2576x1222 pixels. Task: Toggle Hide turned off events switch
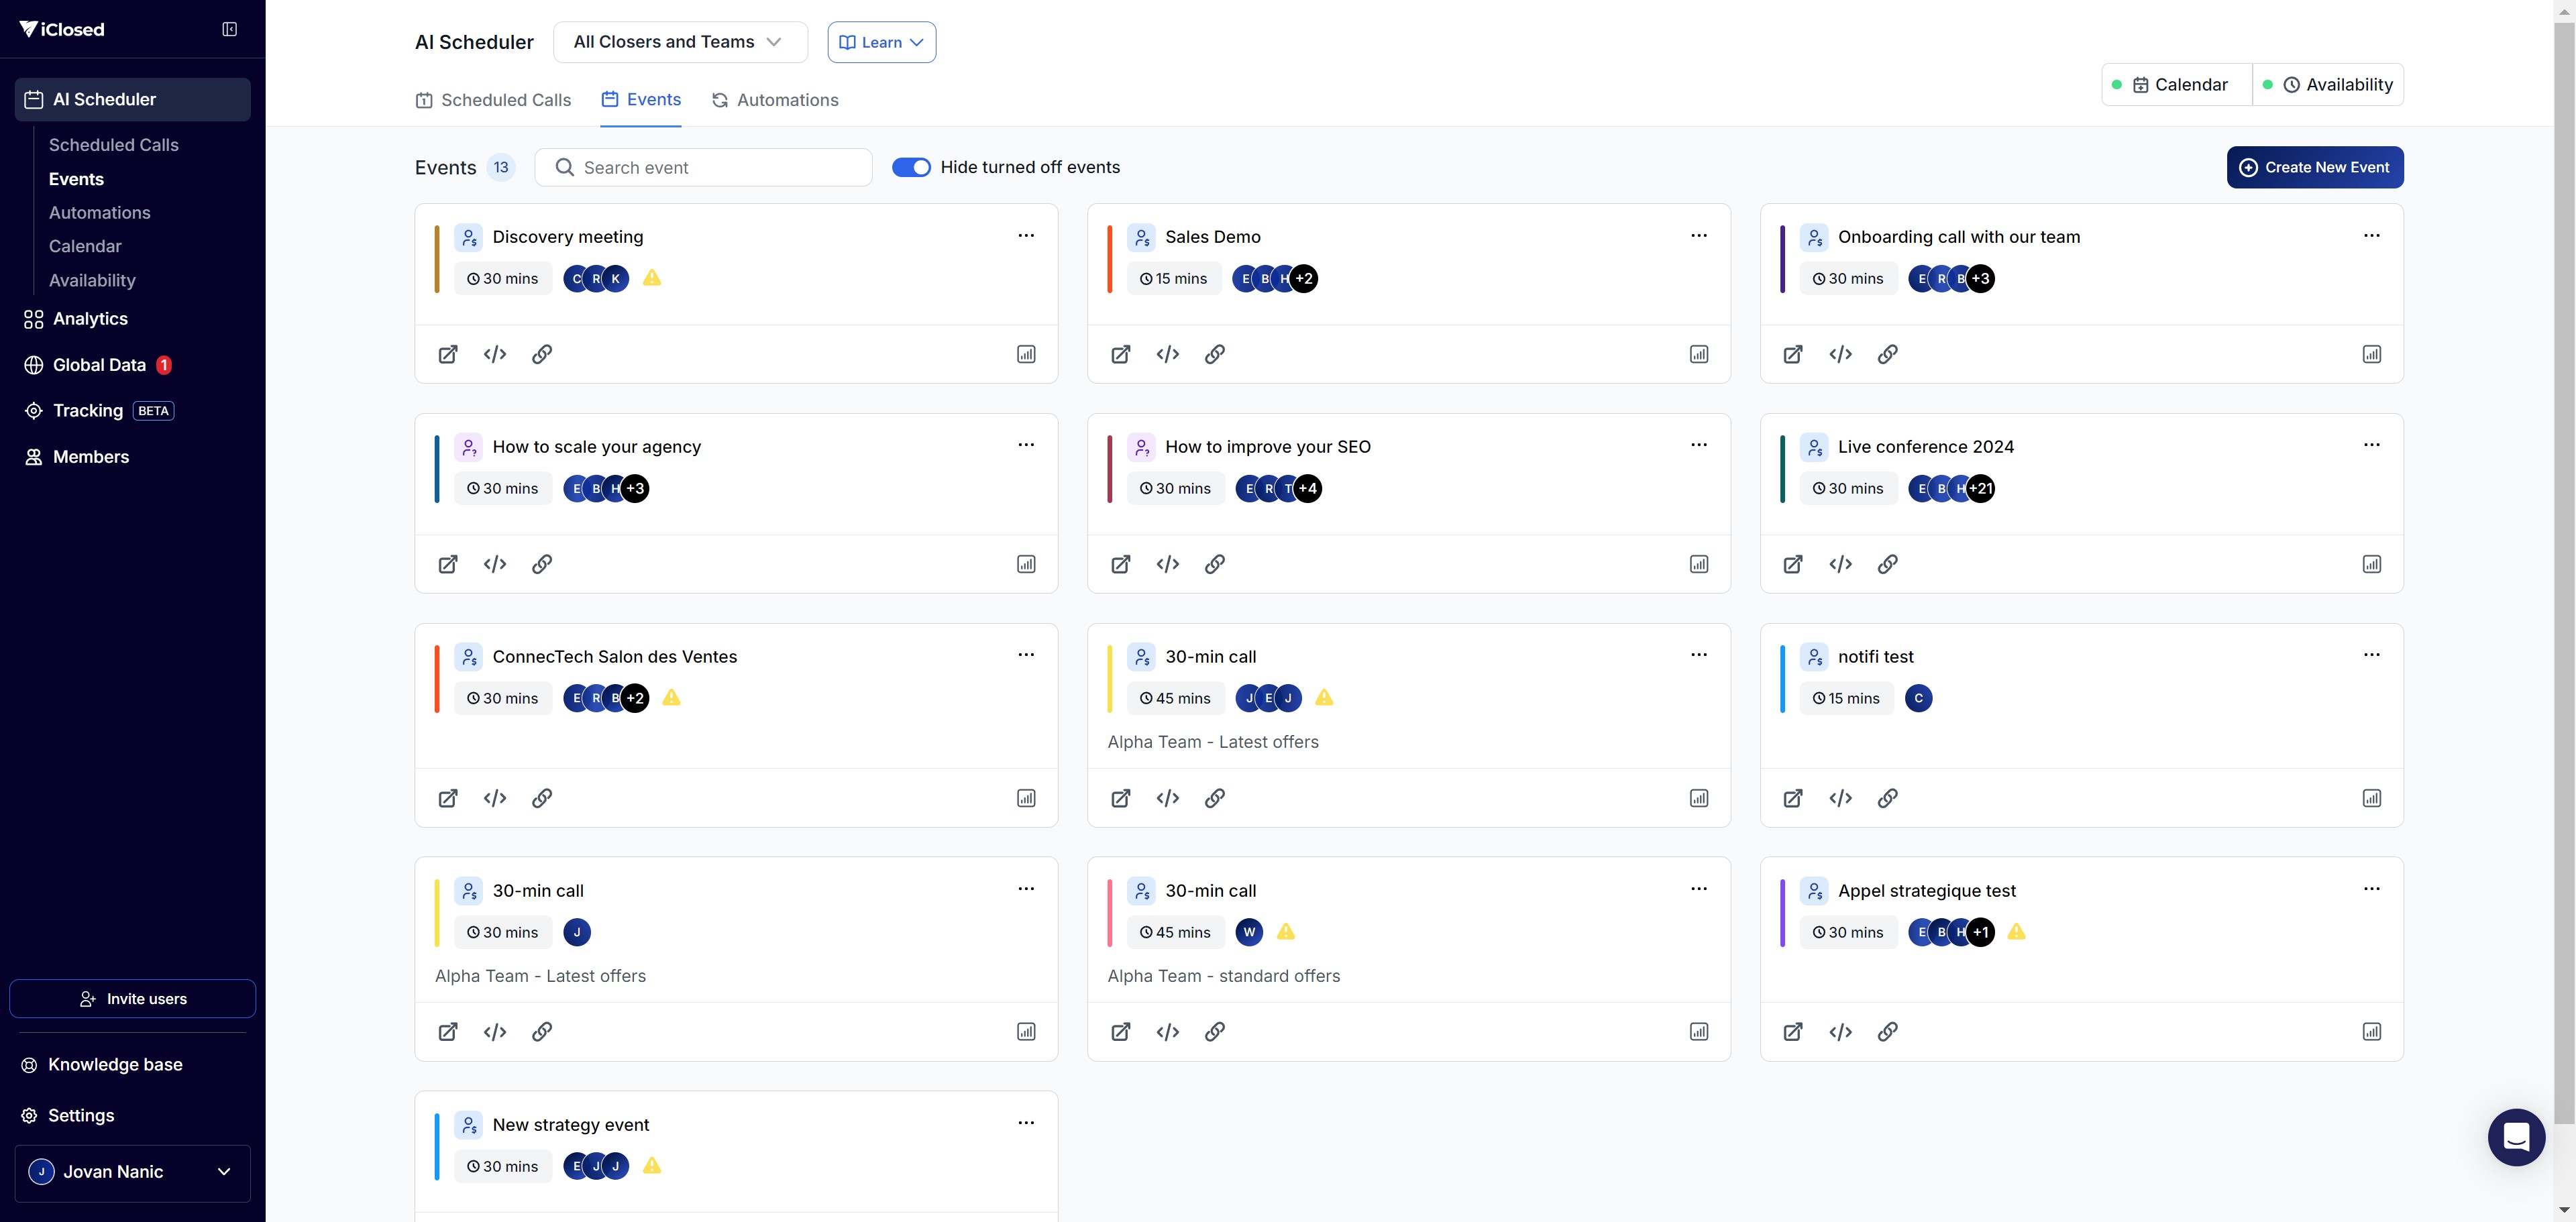click(910, 167)
